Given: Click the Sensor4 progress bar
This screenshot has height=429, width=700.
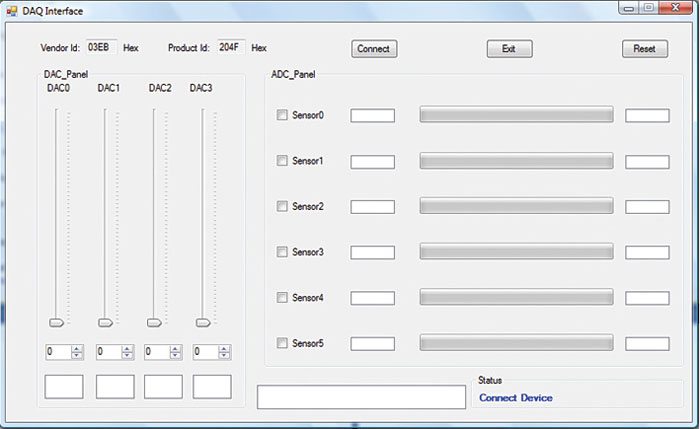Looking at the screenshot, I should point(516,297).
